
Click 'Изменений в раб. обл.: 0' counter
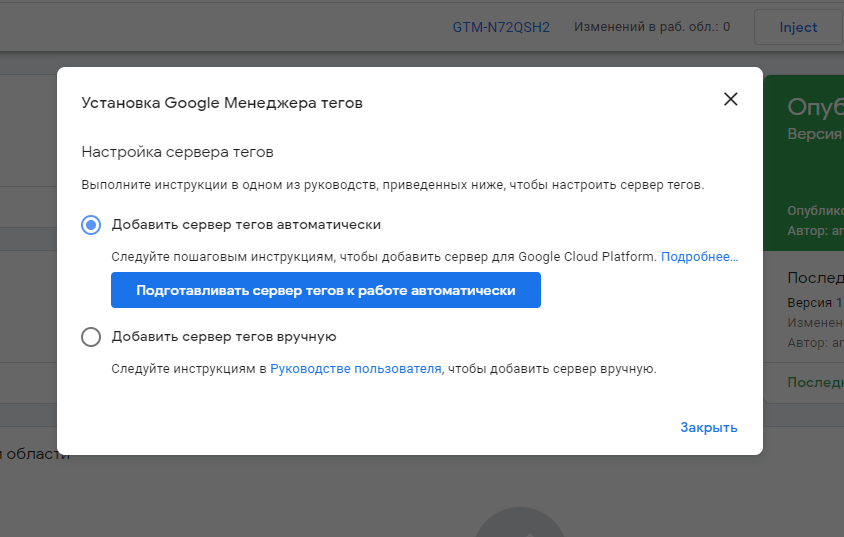(651, 27)
